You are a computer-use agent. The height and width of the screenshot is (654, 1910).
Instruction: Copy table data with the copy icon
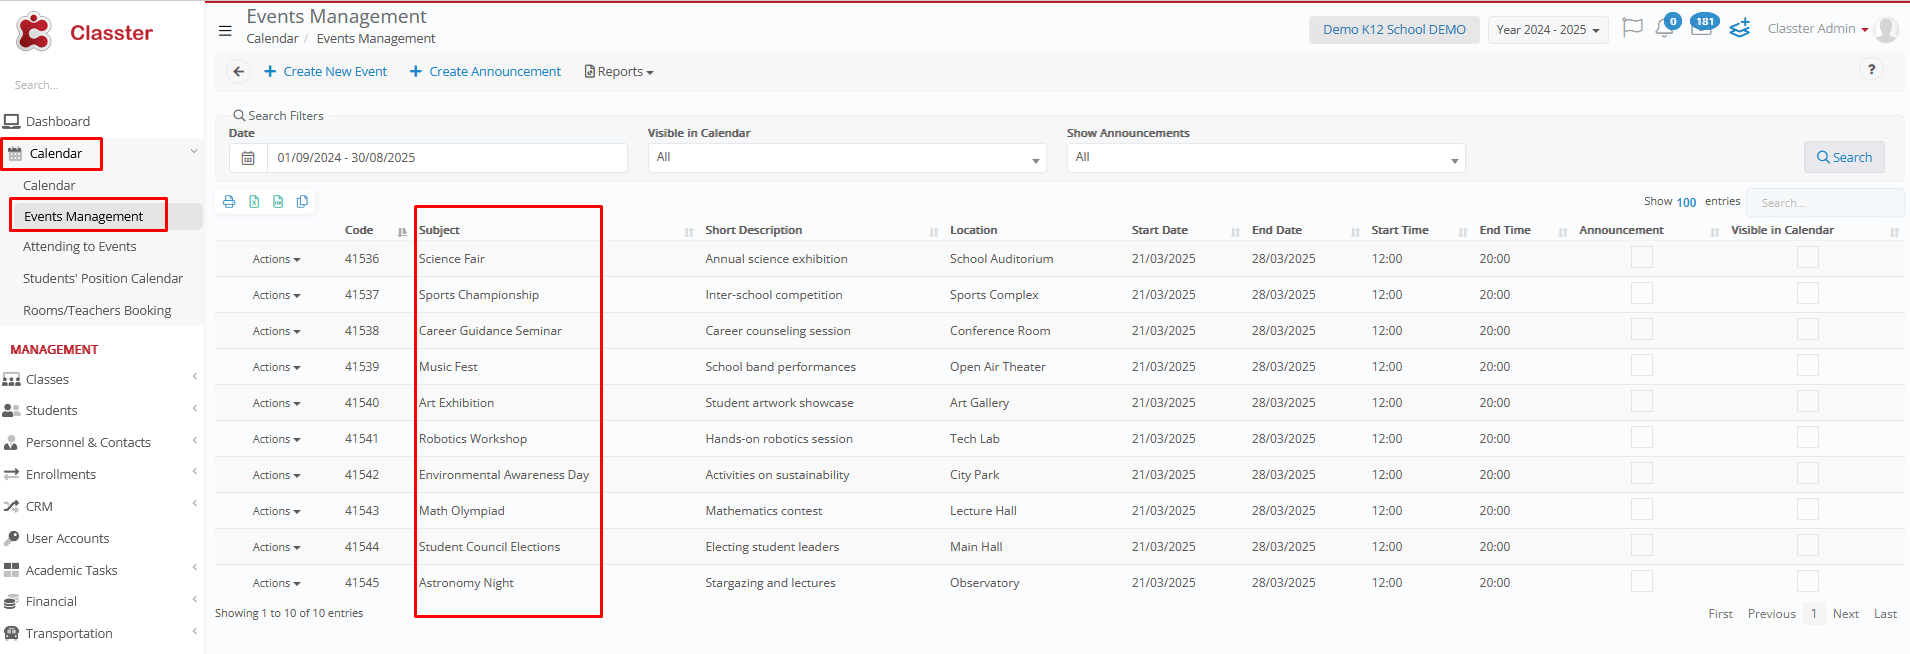coord(302,202)
